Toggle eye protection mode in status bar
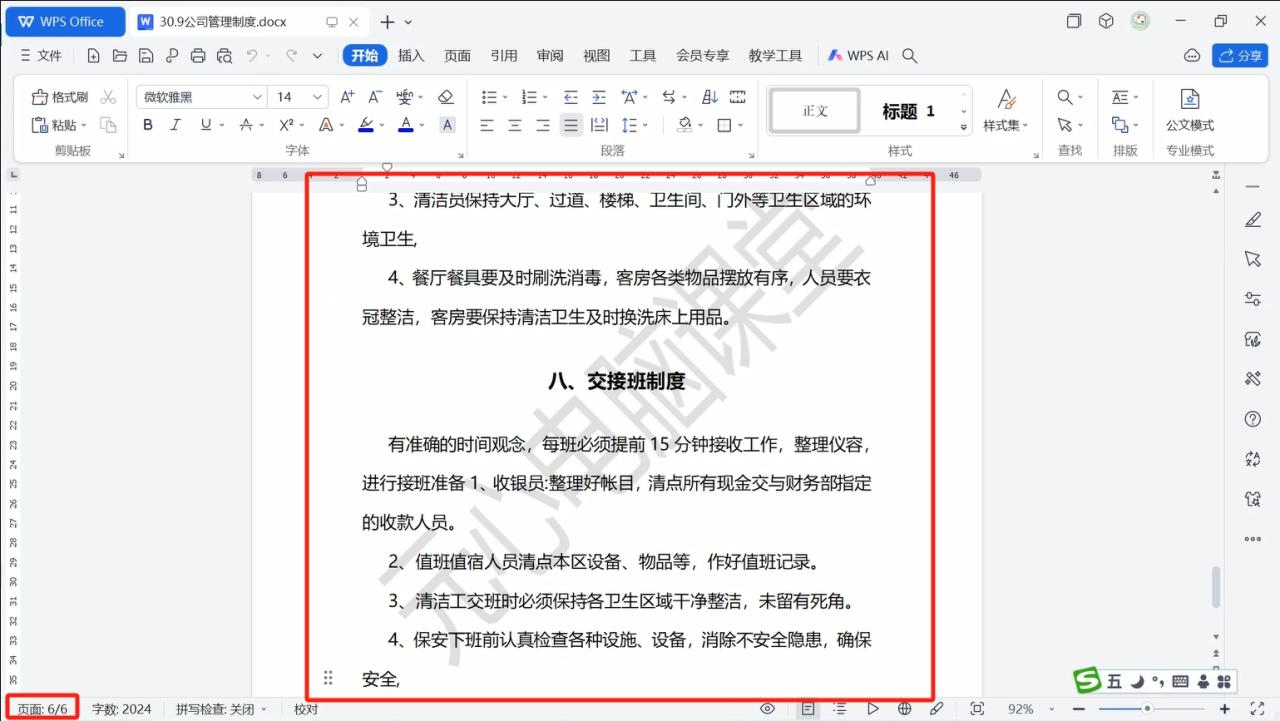This screenshot has width=1280, height=721. (767, 709)
